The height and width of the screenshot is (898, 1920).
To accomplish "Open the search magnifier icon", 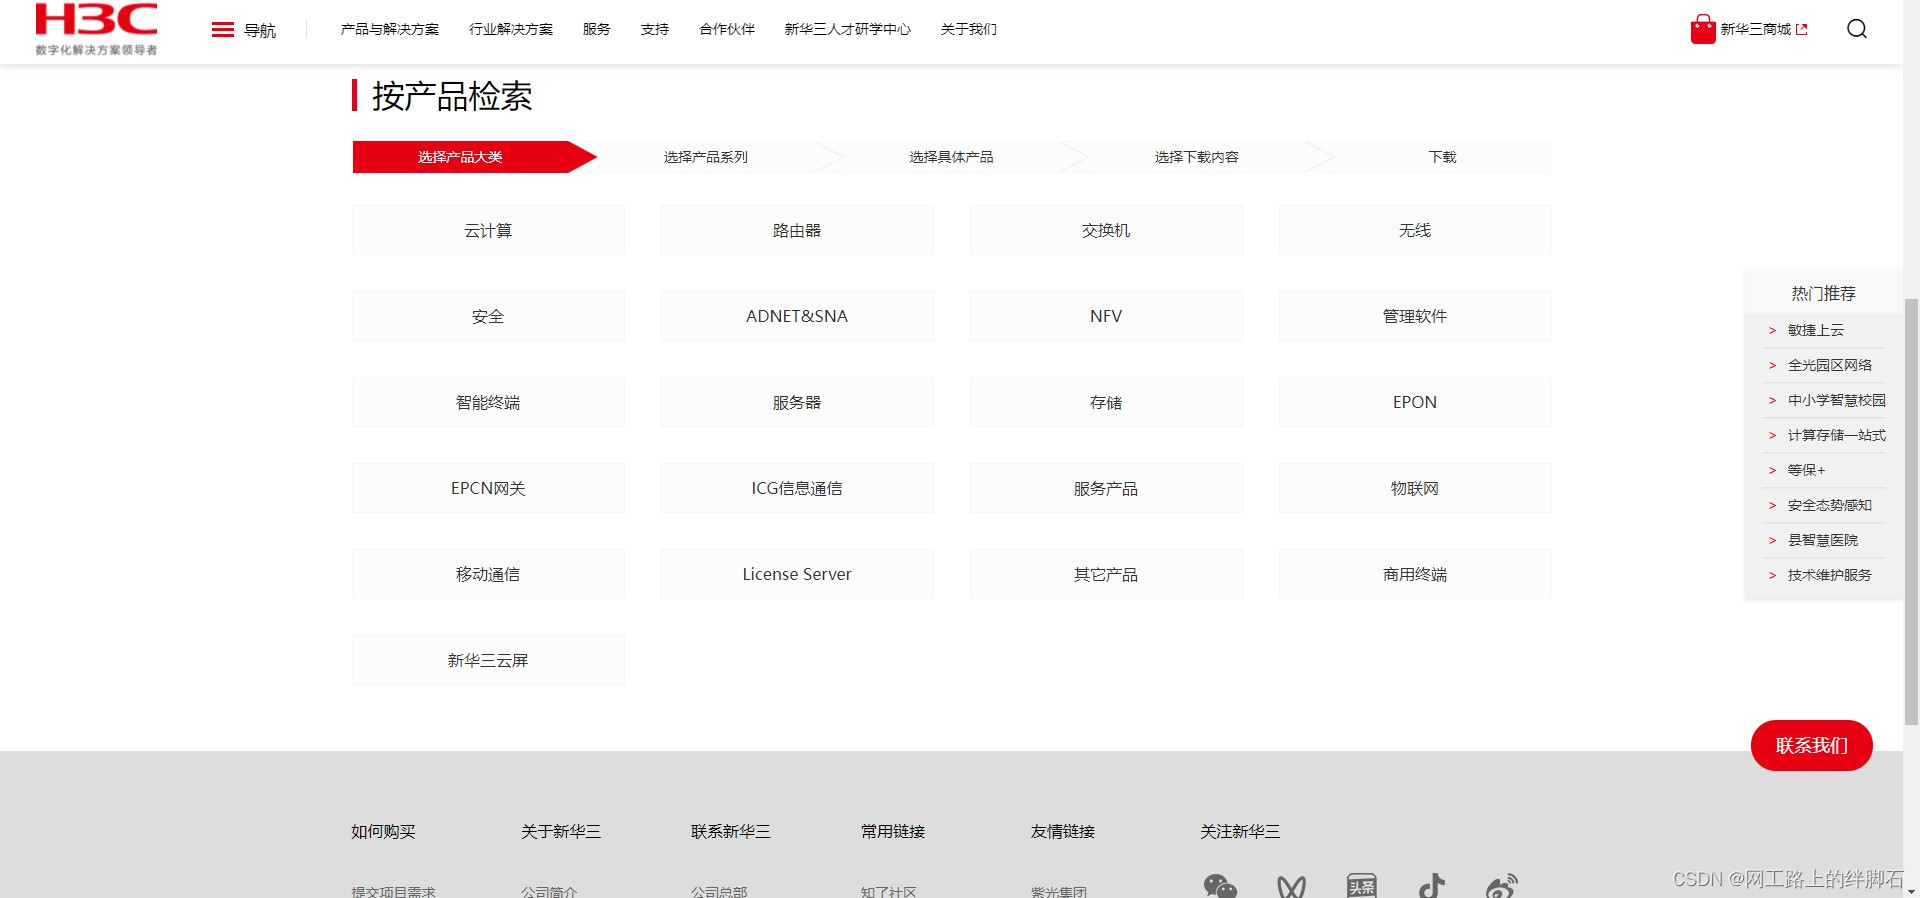I will pos(1857,29).
